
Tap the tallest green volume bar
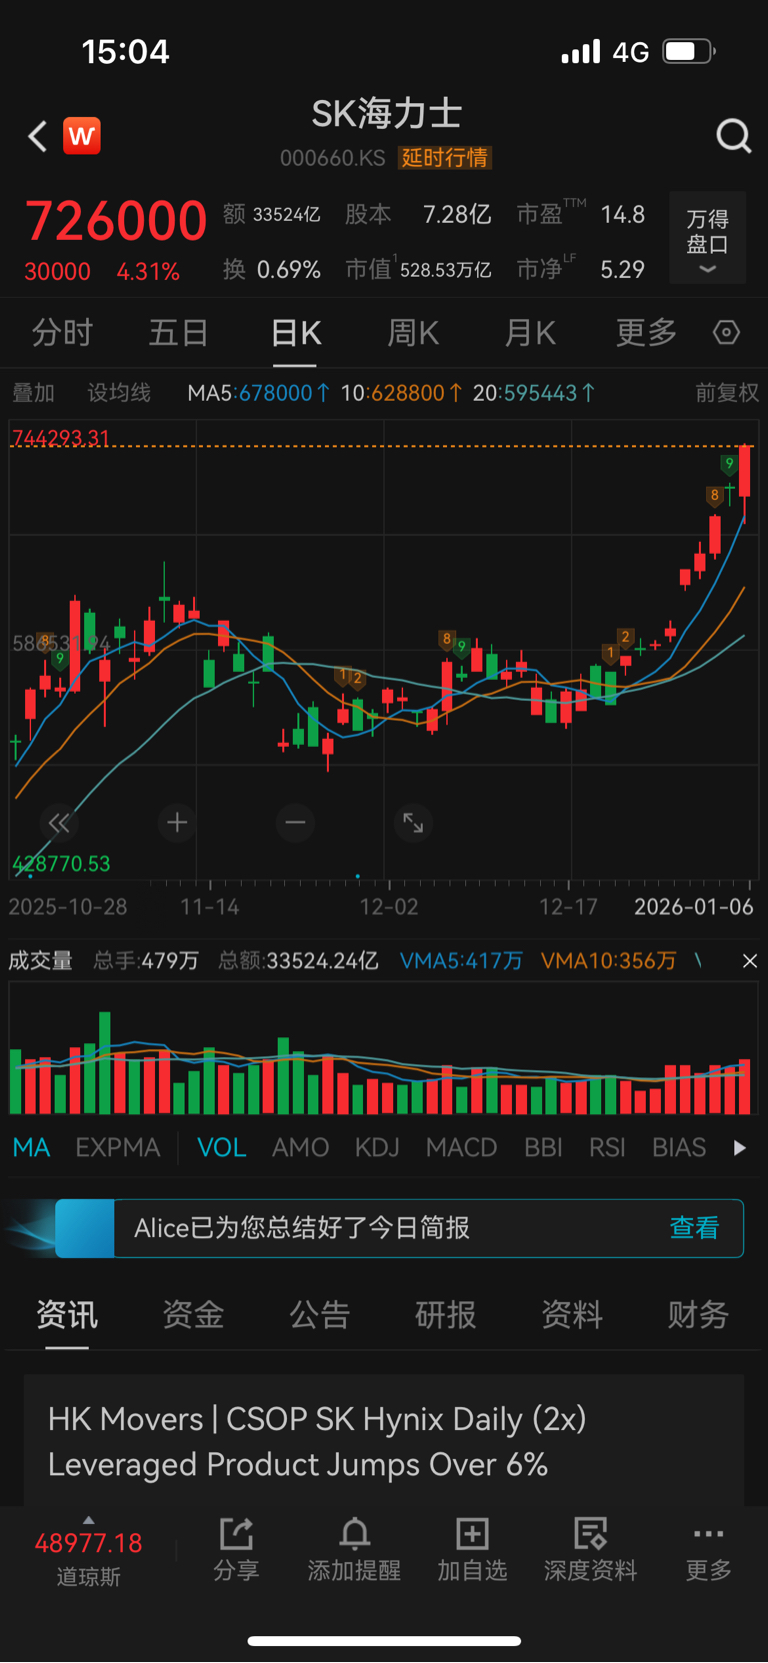click(105, 1063)
